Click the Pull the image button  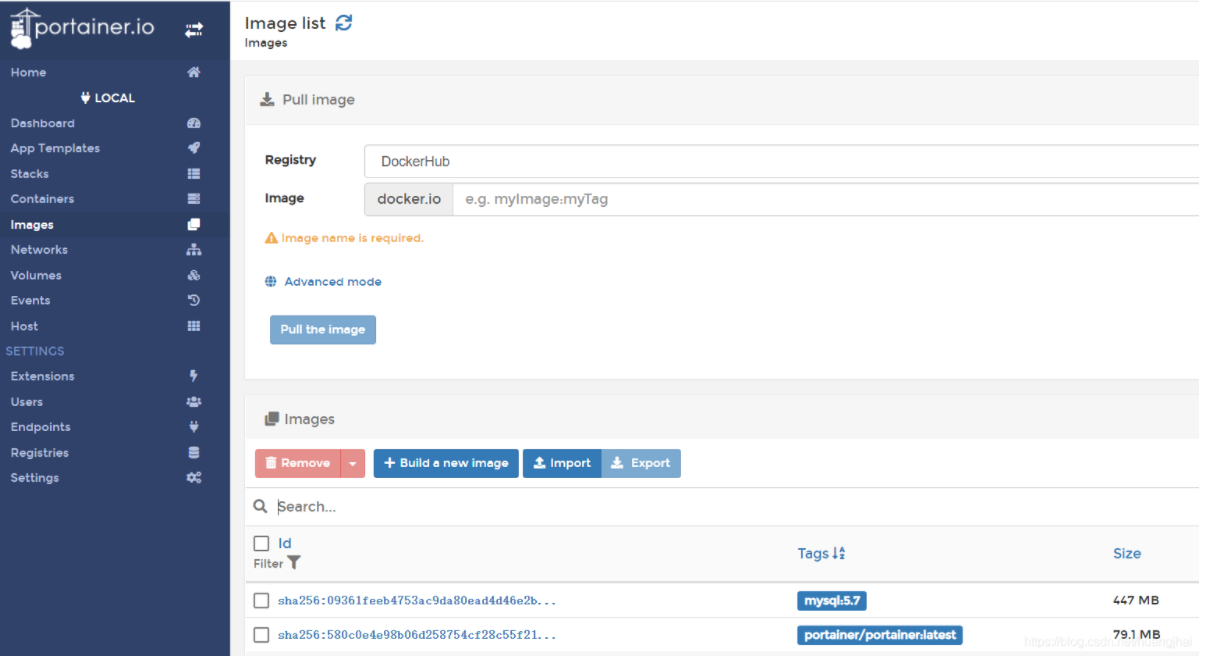click(x=323, y=330)
